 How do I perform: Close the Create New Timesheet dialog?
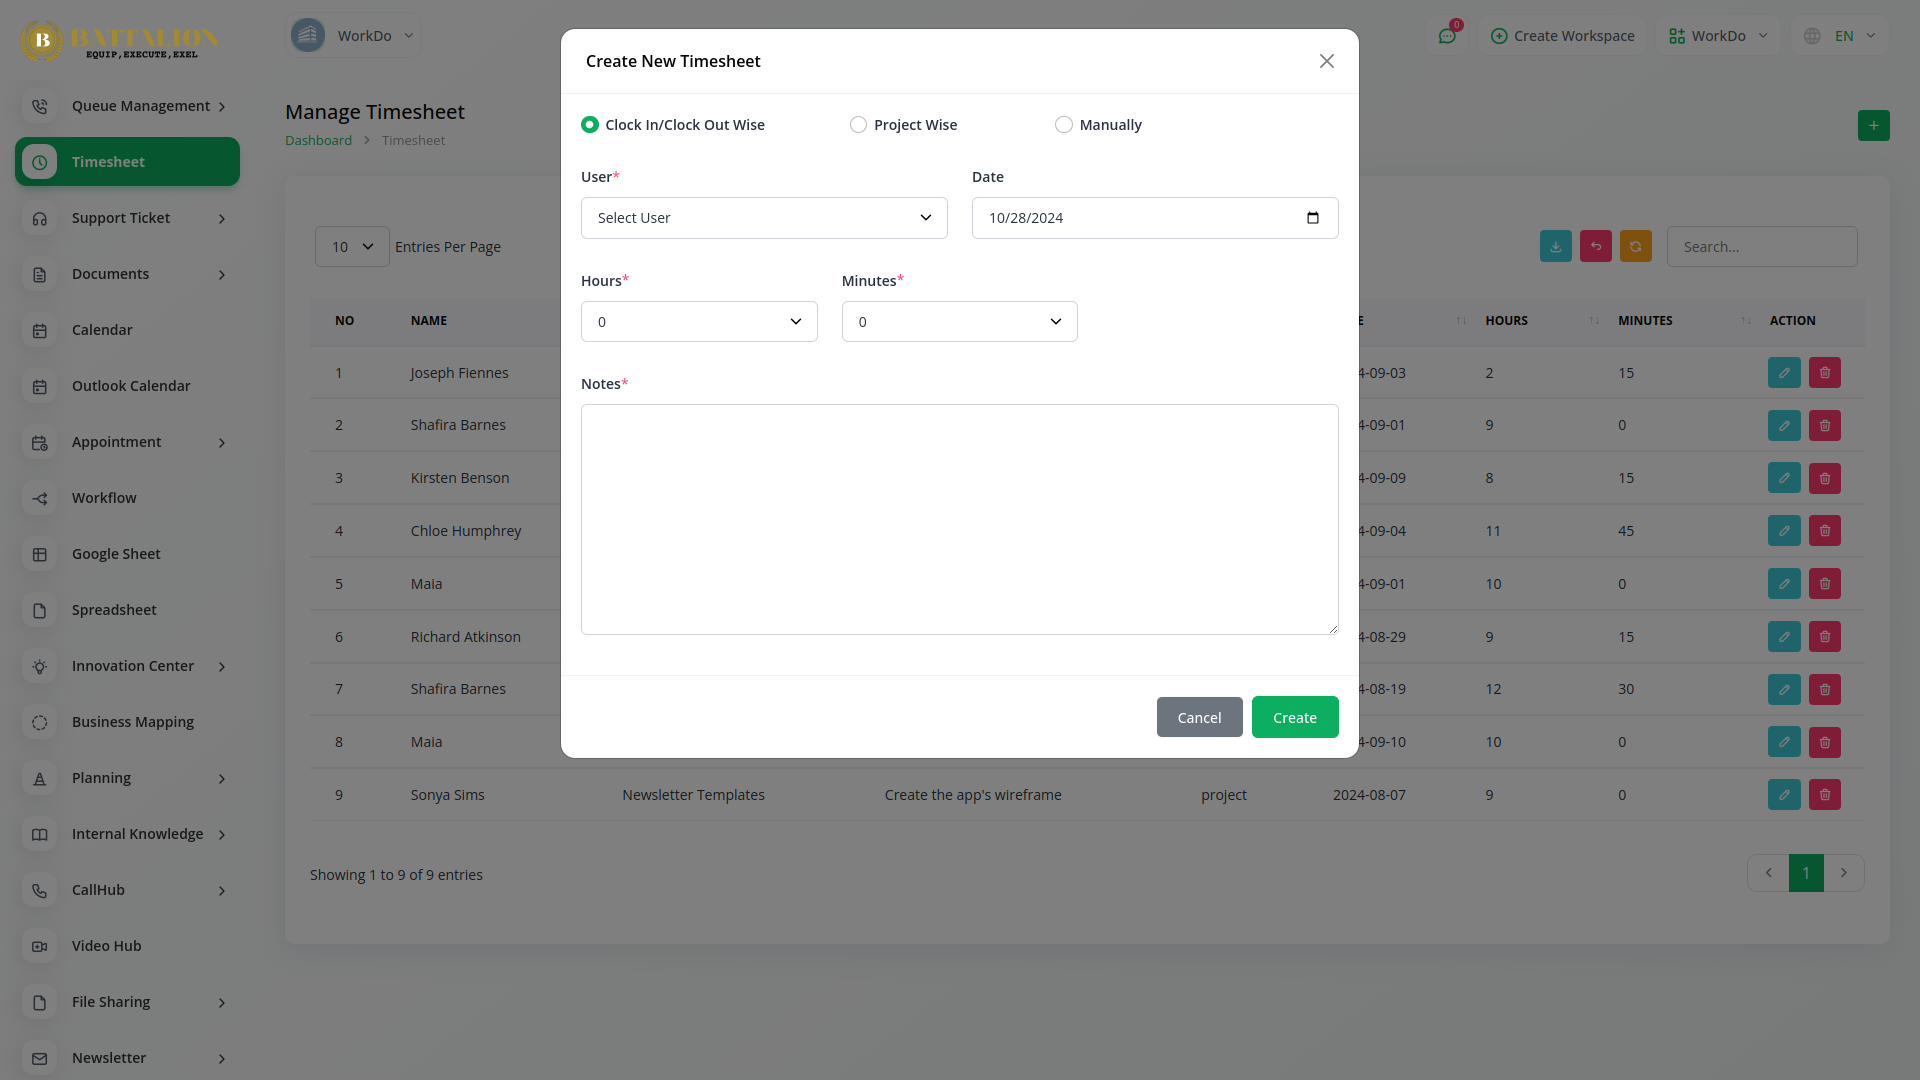tap(1326, 62)
